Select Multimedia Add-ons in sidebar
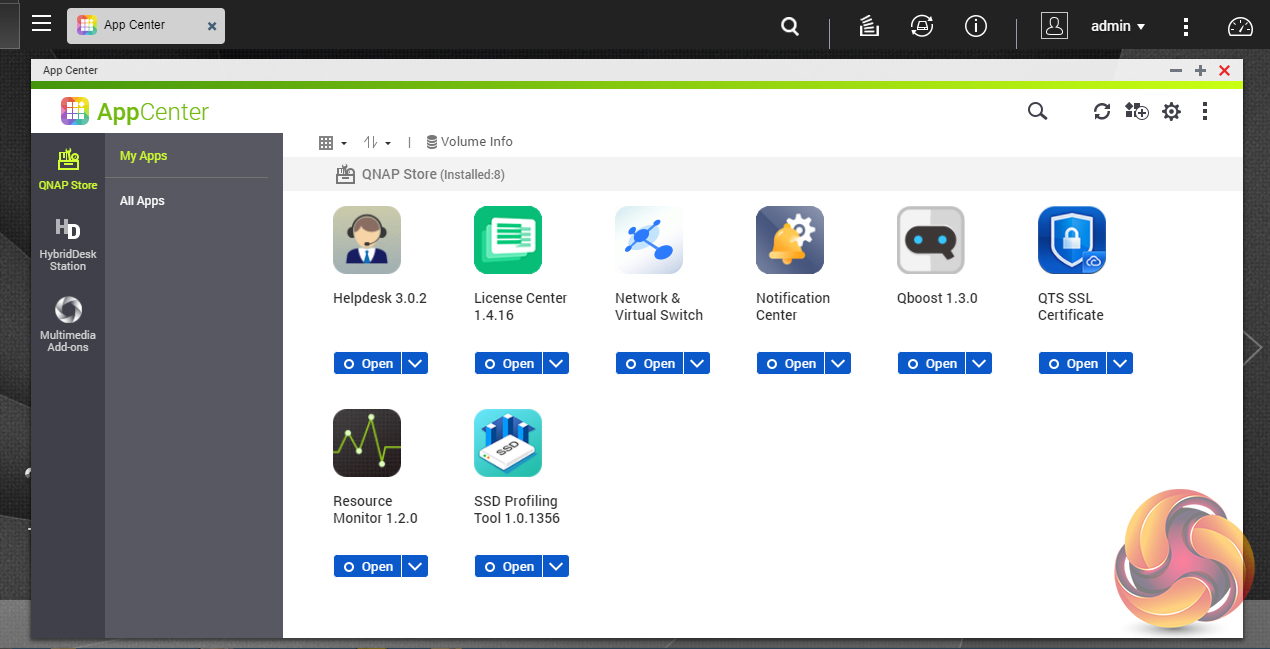 click(x=68, y=324)
